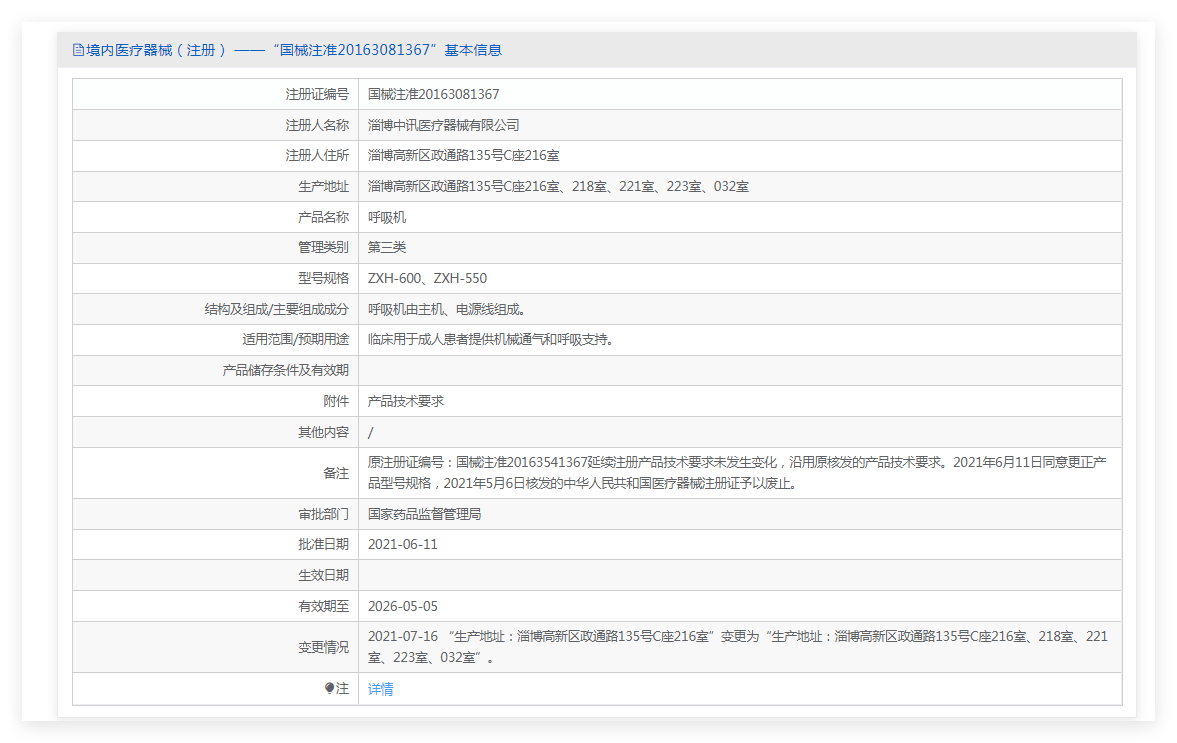Select the 生产地址 address value
Viewport: 1177px width, 743px height.
click(x=558, y=186)
